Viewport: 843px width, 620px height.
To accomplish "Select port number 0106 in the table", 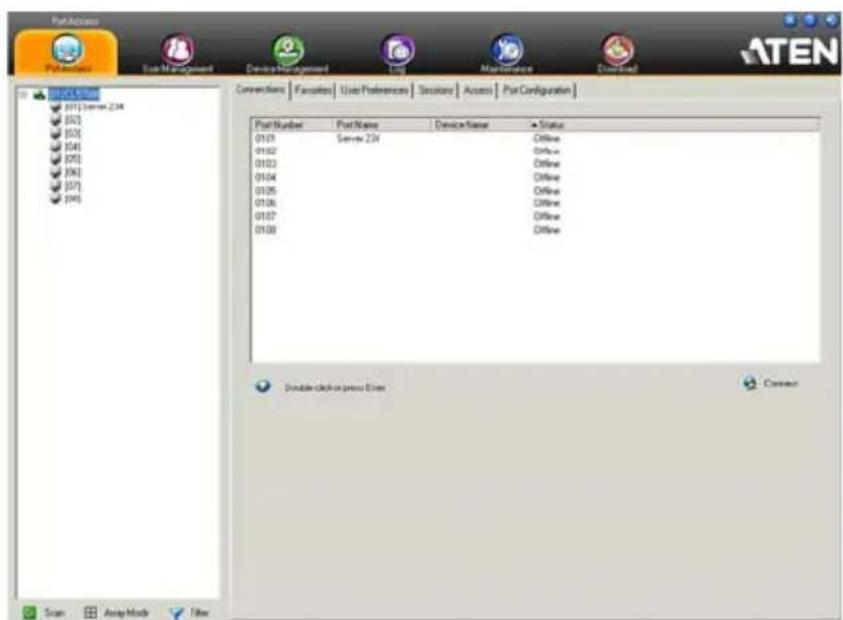I will [x=265, y=203].
